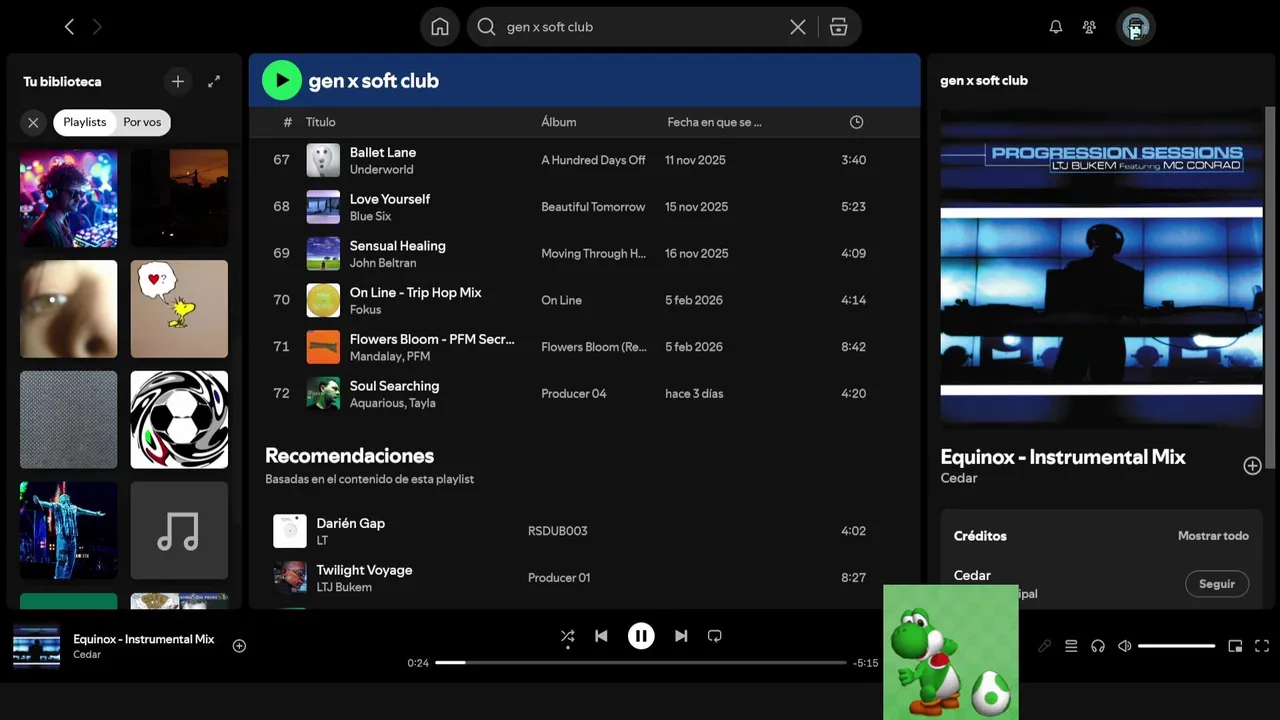This screenshot has width=1280, height=720.
Task: Enter fullscreen view
Action: [x=1262, y=646]
